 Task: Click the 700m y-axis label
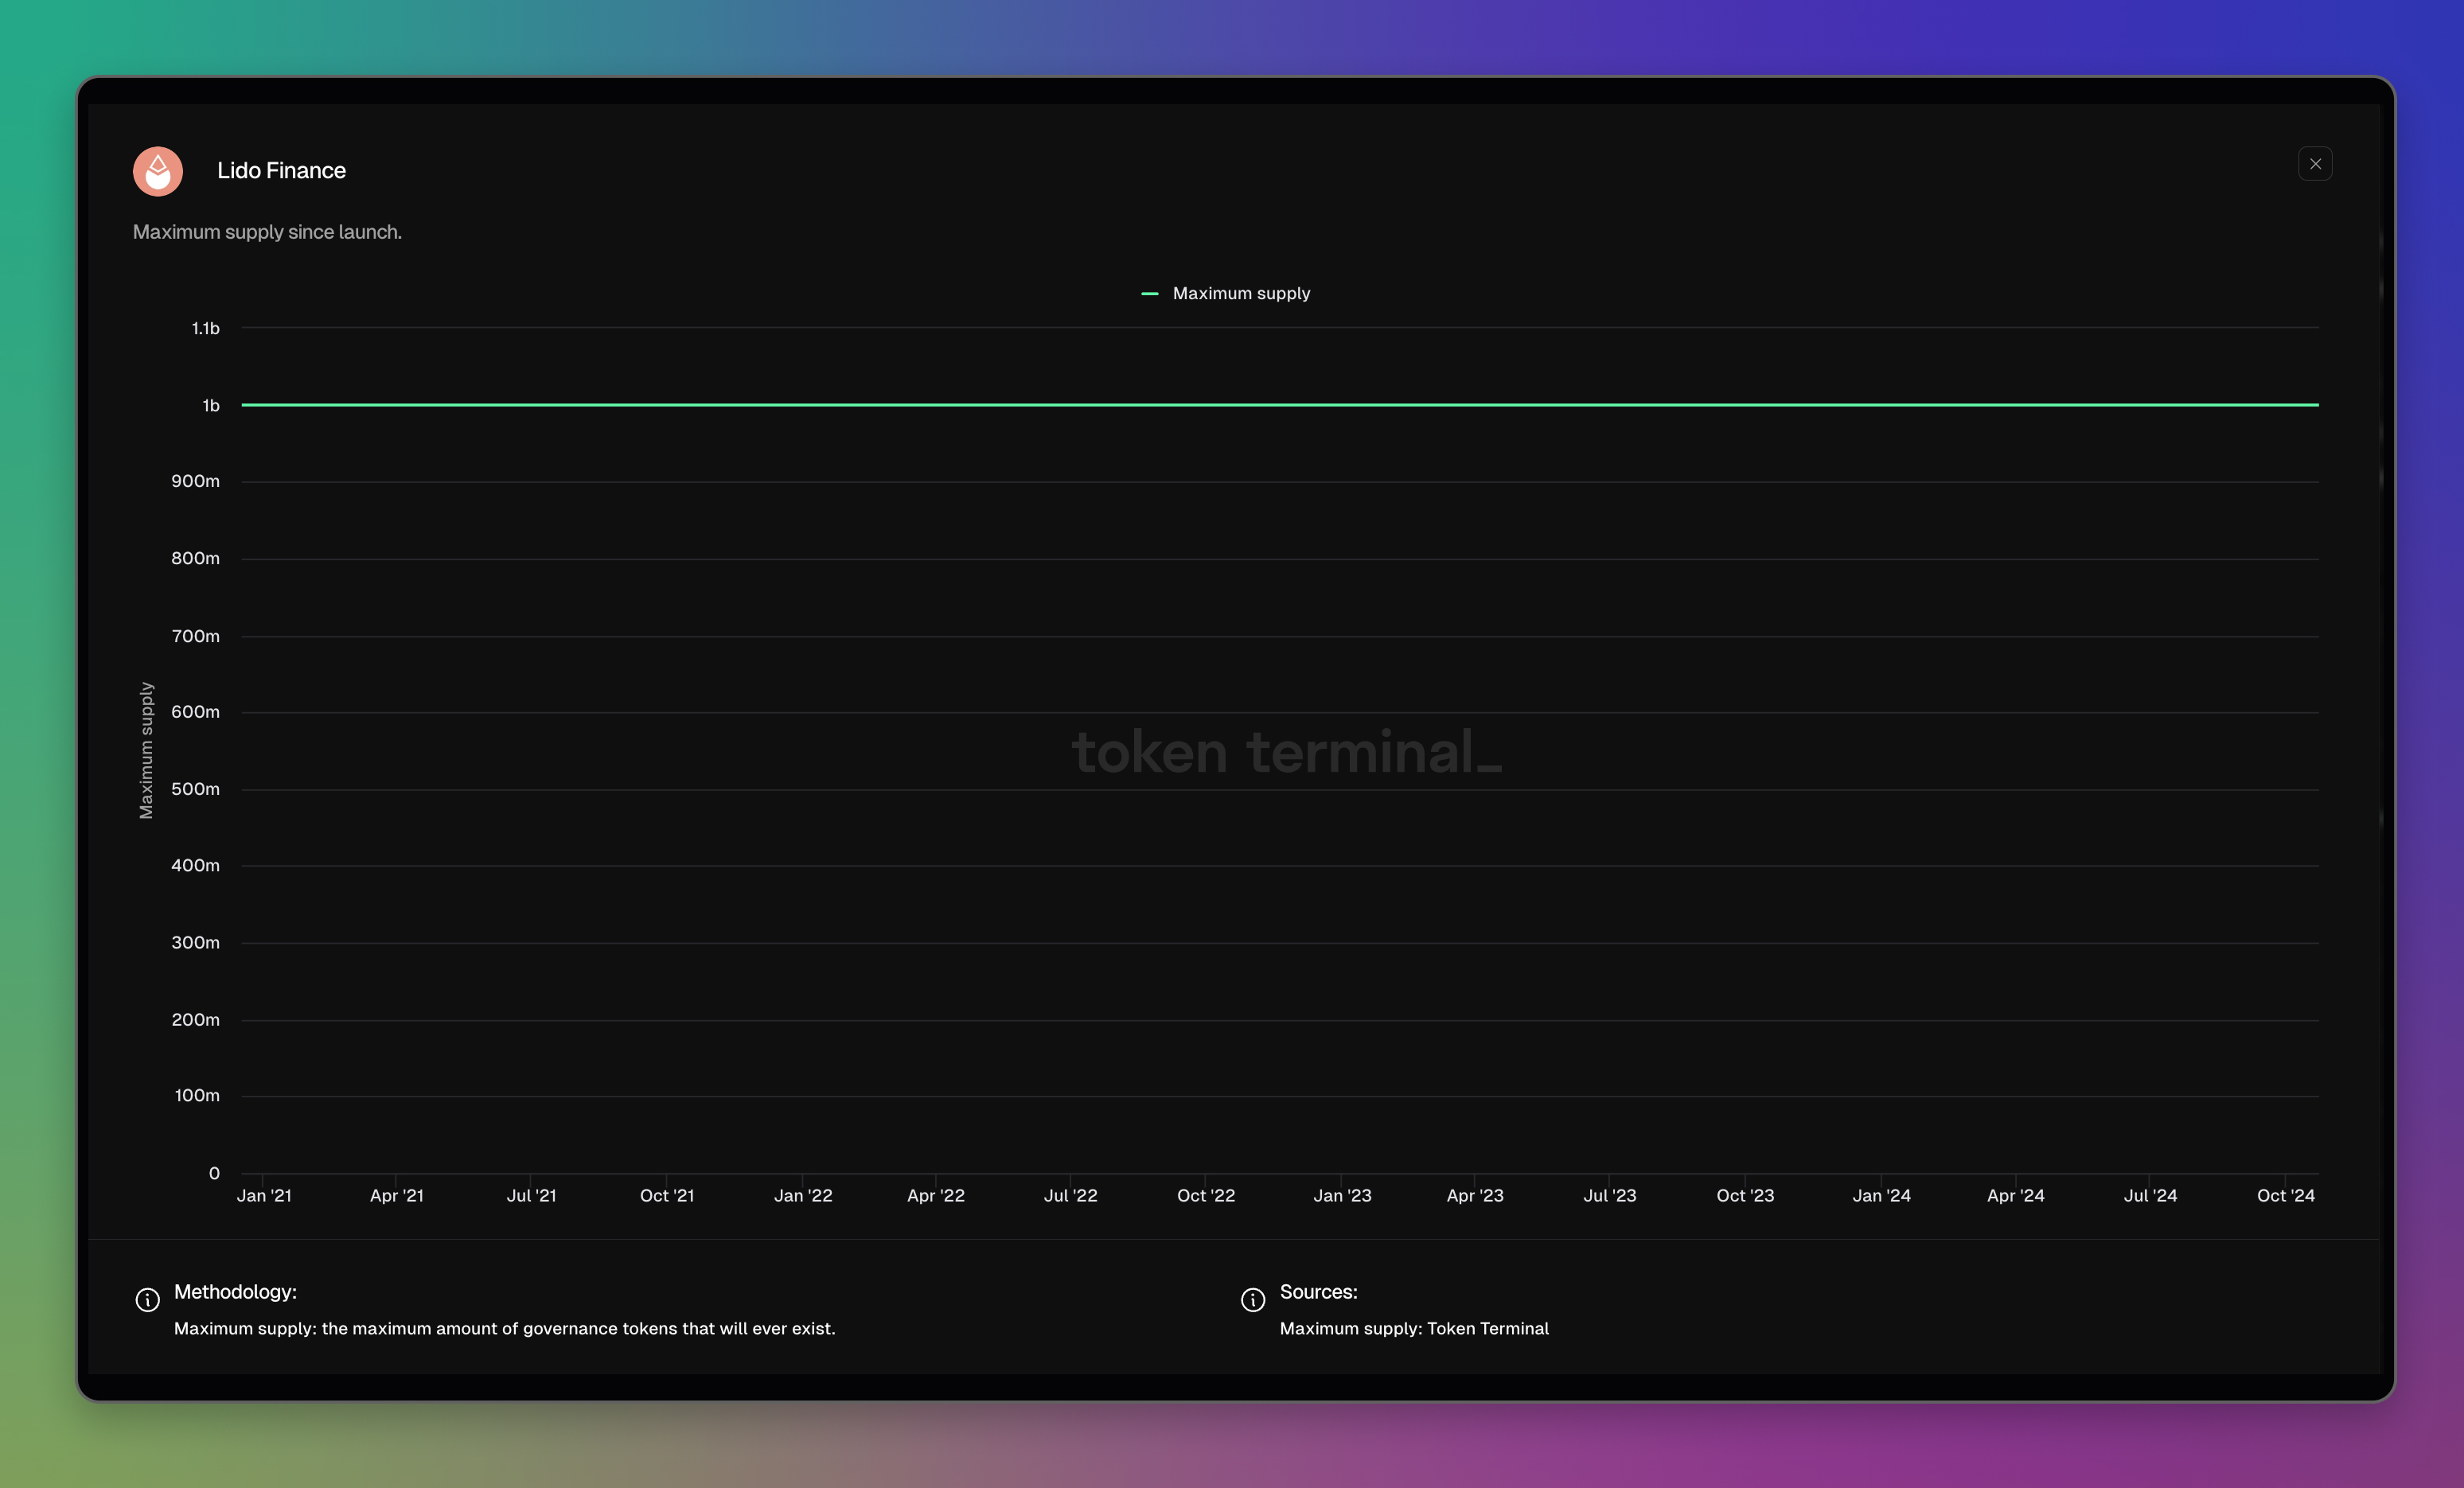[x=195, y=636]
